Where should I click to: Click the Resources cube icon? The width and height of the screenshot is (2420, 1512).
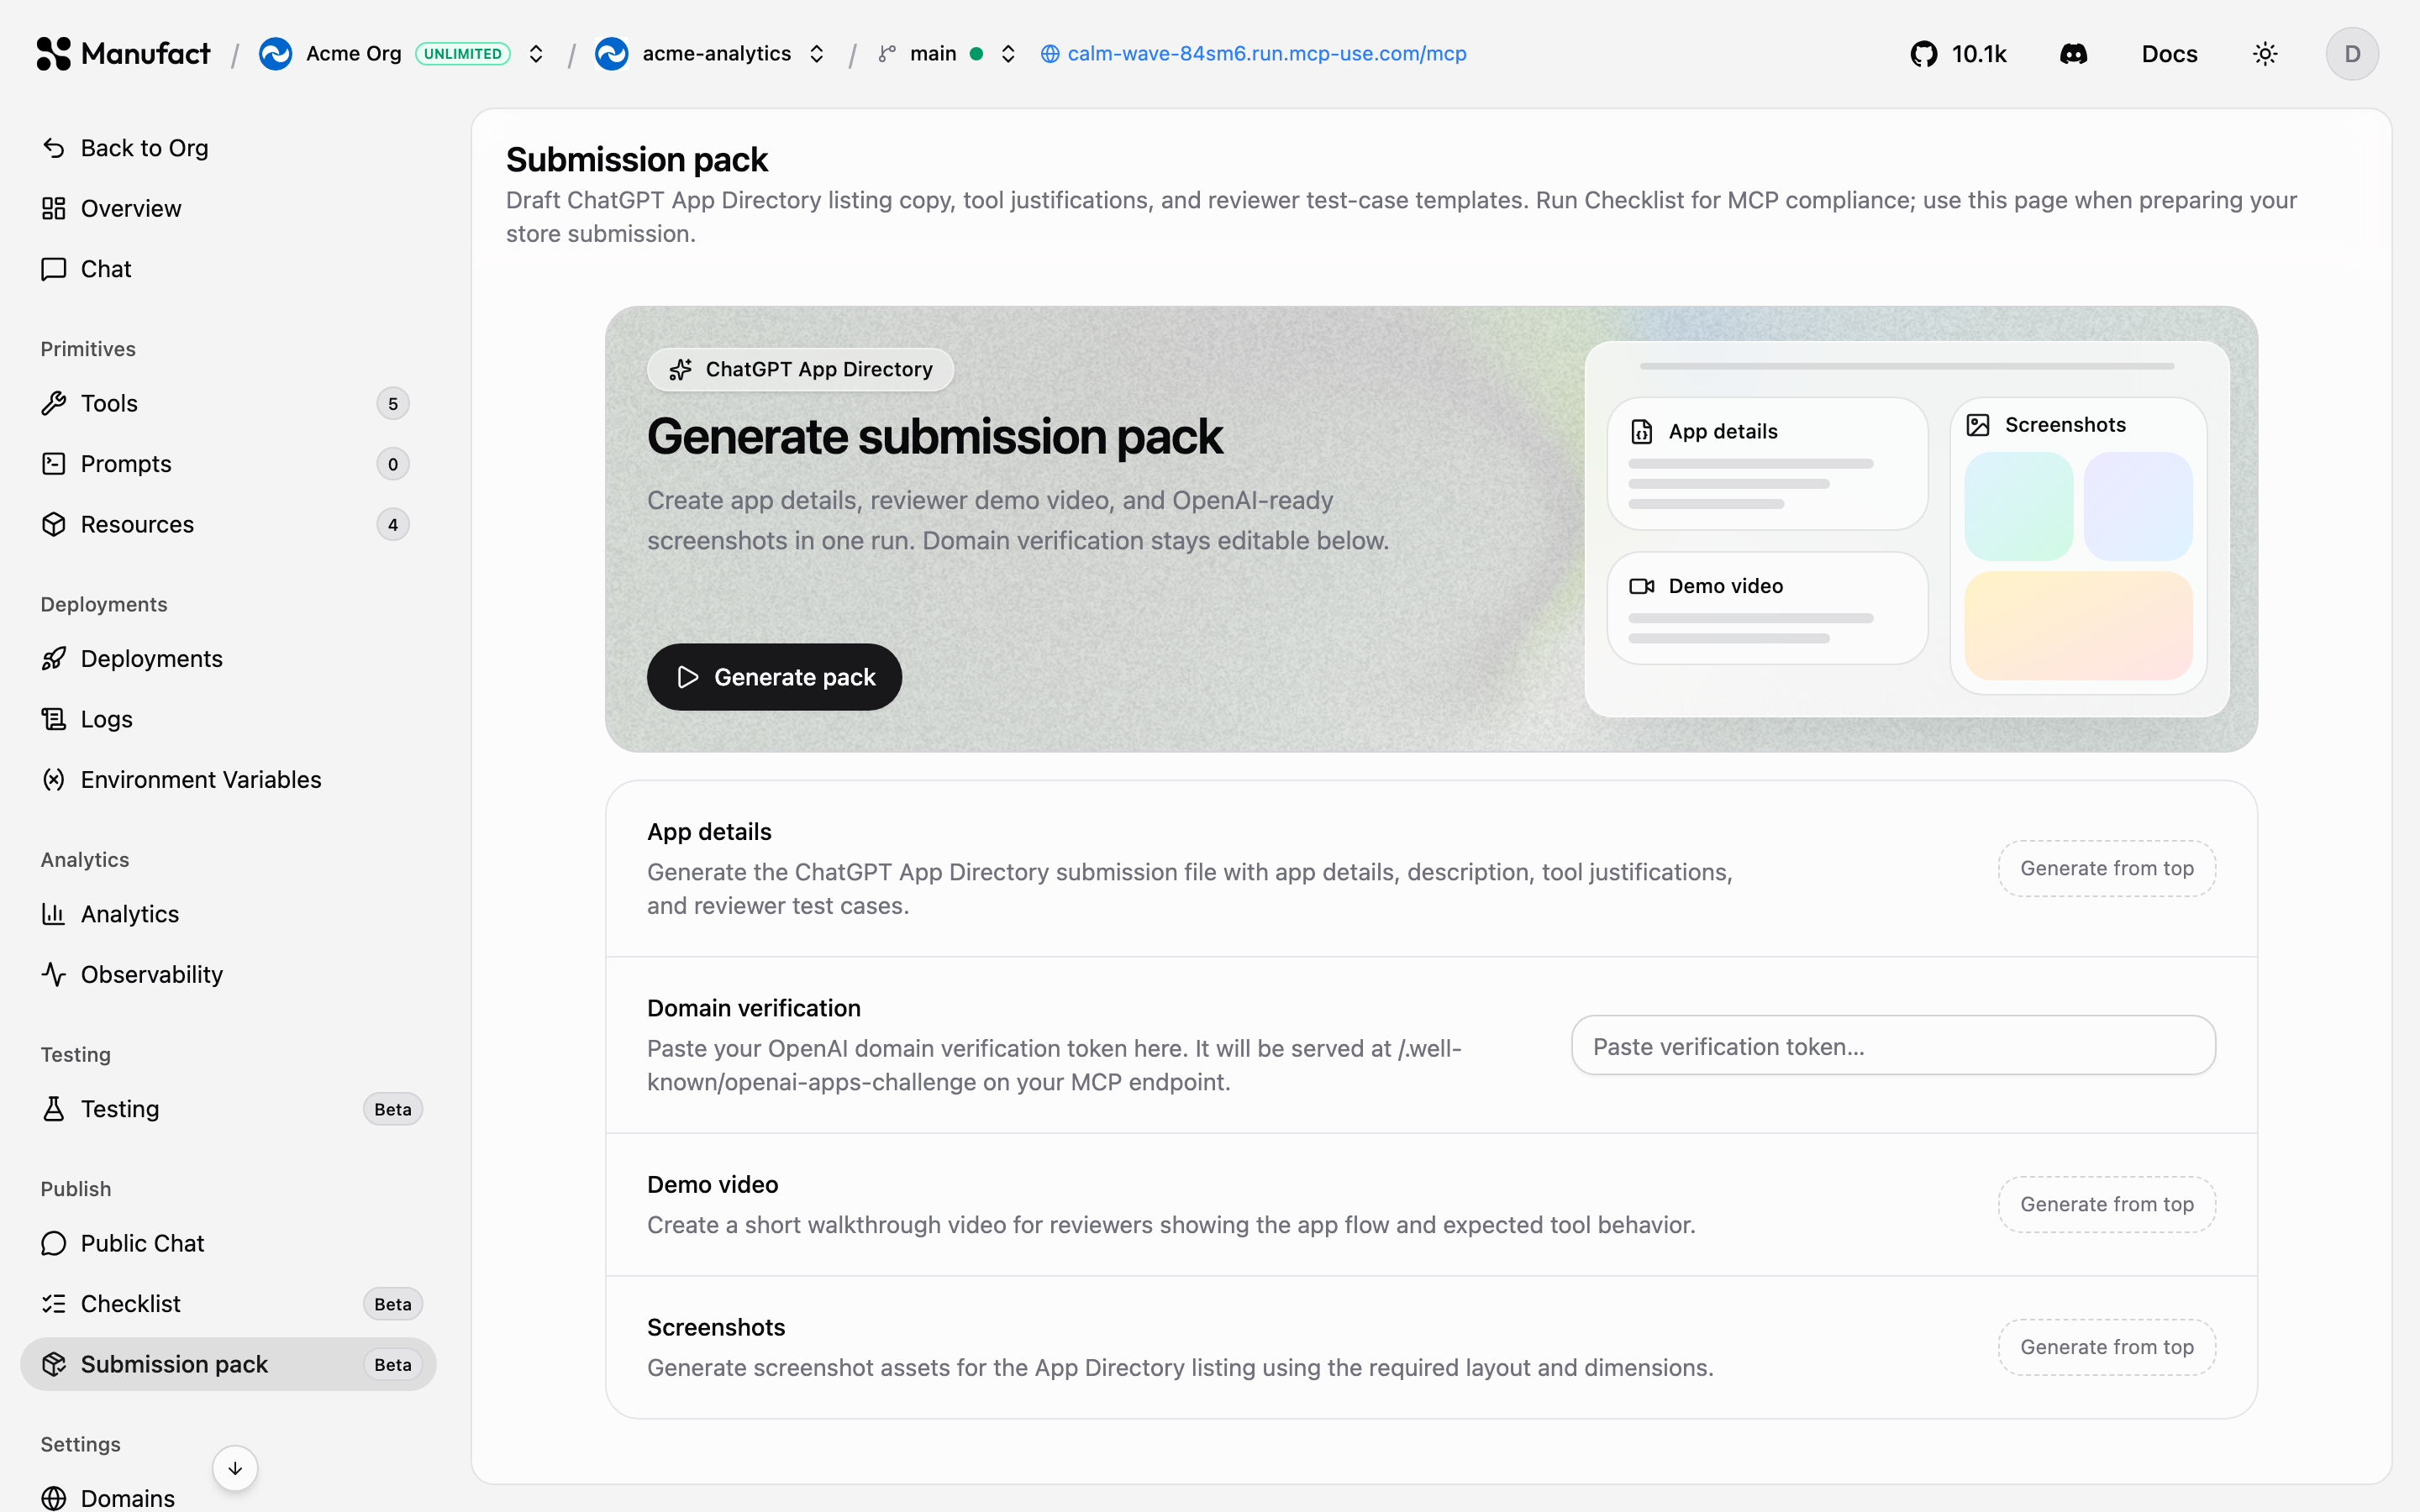pos(54,524)
